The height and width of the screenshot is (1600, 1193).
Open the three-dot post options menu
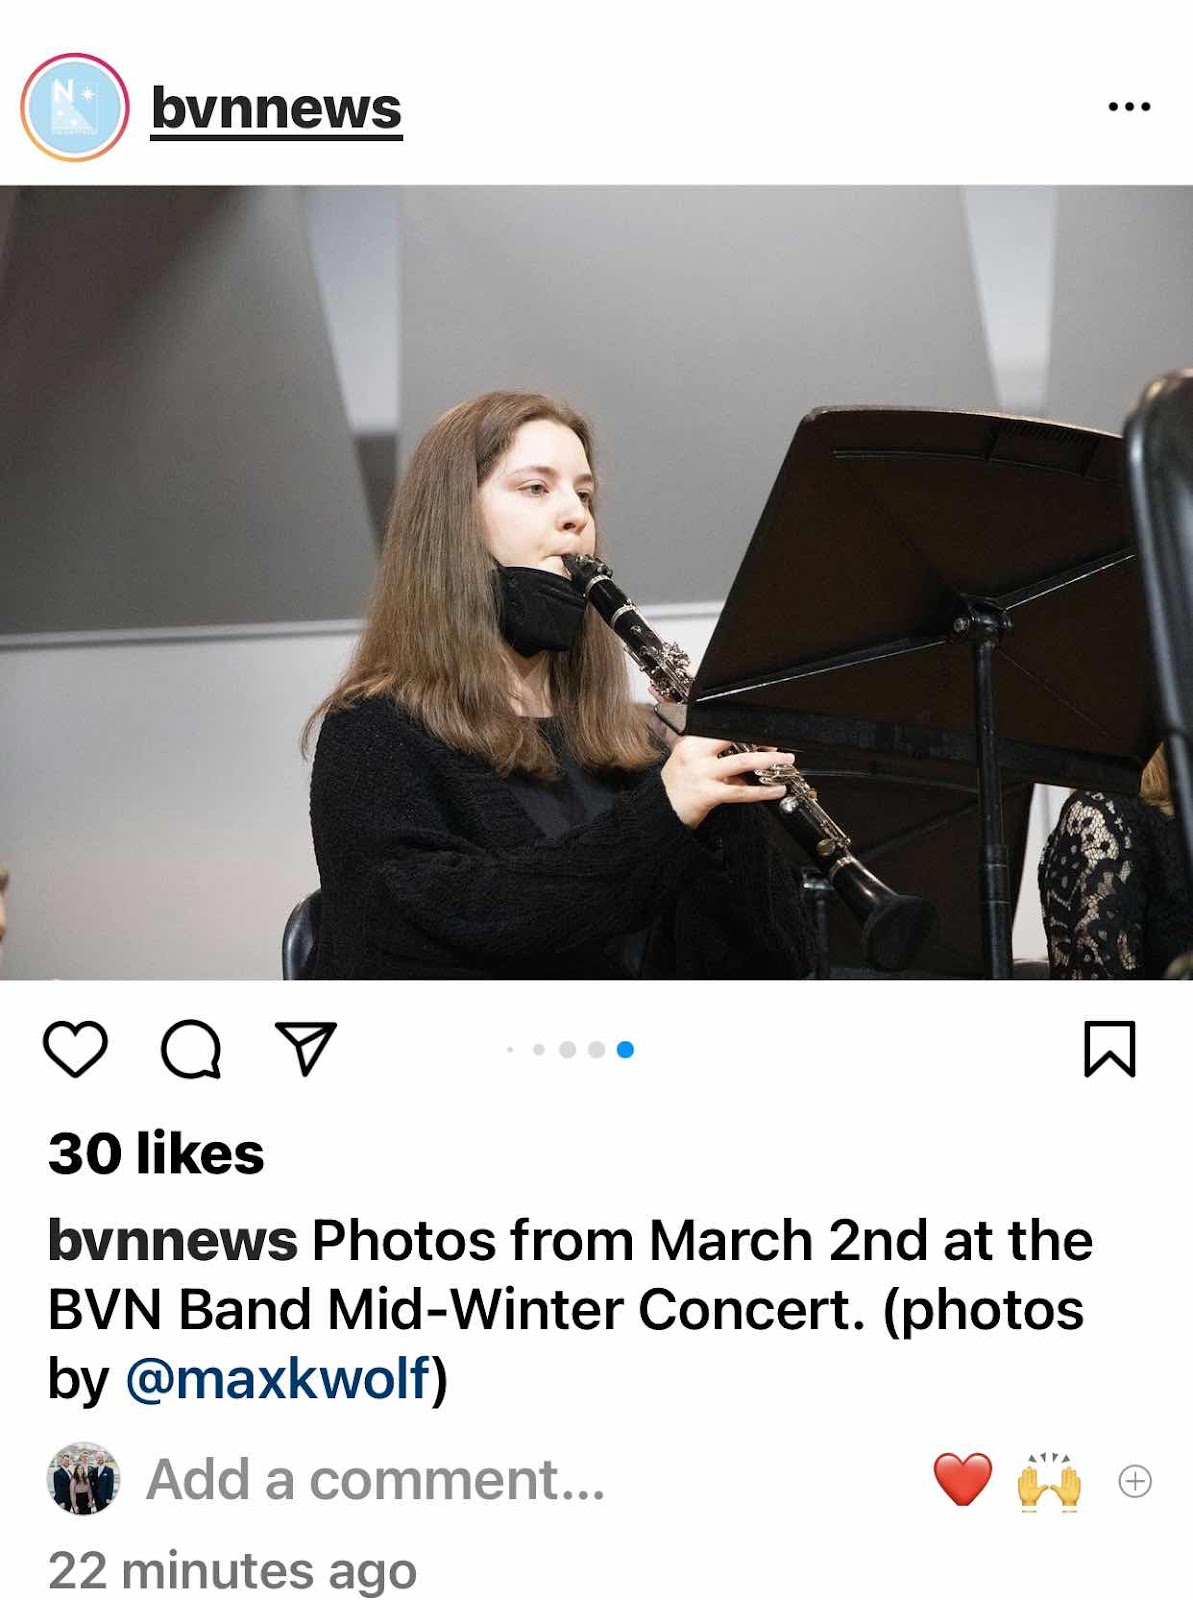click(1130, 106)
